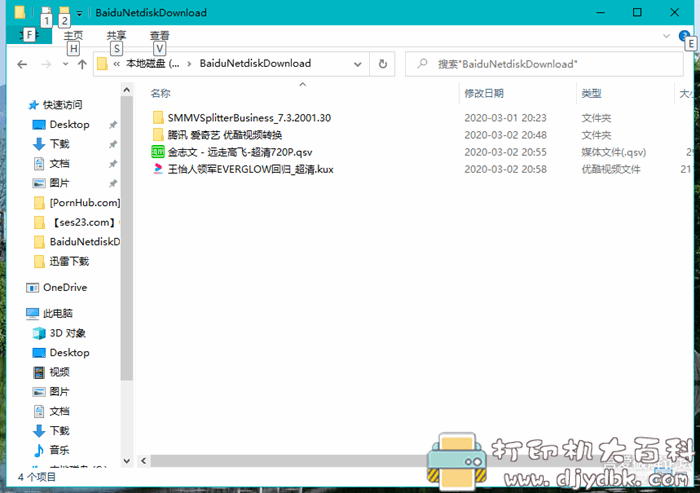This screenshot has width=700, height=493.
Task: Click the Properties quick access icon
Action: point(46,12)
